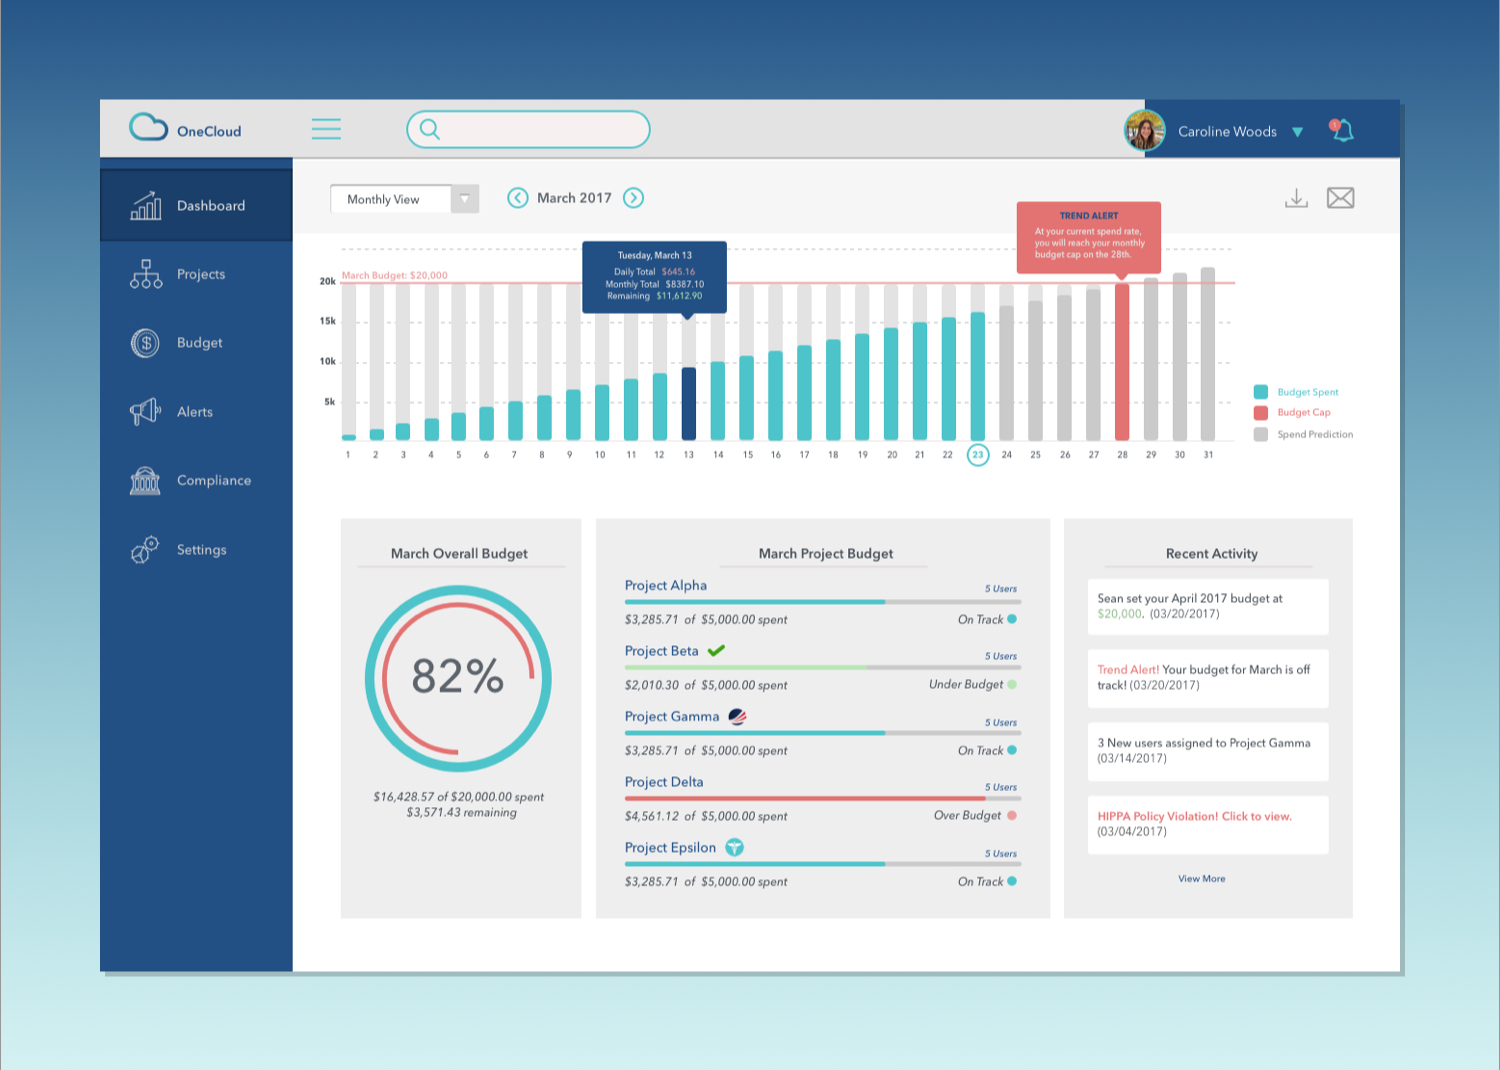Download the report using download icon
Image resolution: width=1500 pixels, height=1070 pixels.
(x=1296, y=198)
